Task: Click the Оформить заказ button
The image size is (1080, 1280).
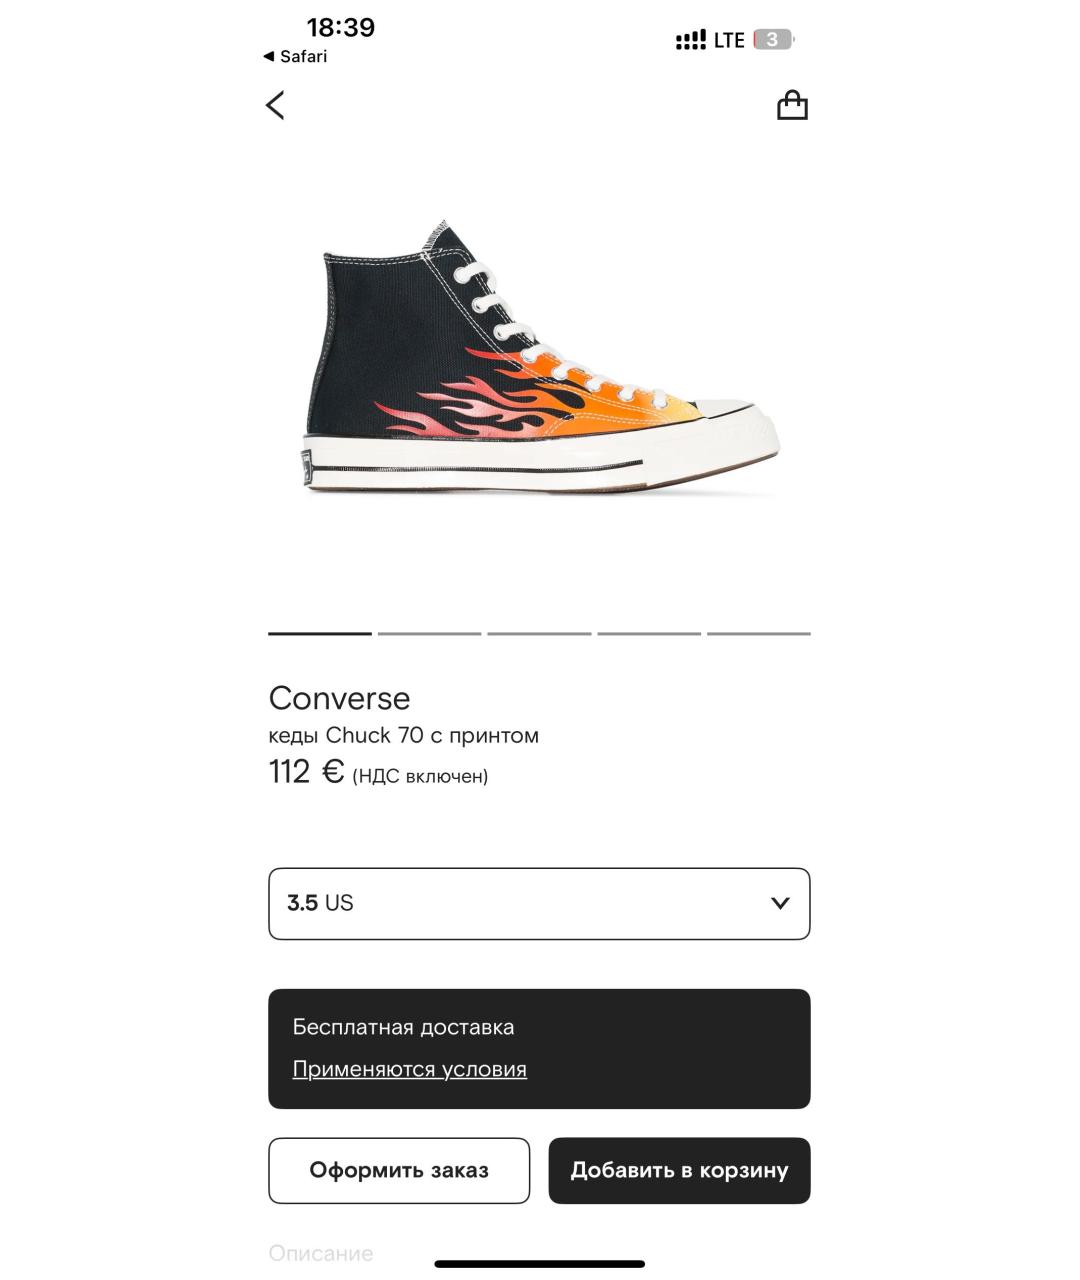Action: [x=399, y=1170]
